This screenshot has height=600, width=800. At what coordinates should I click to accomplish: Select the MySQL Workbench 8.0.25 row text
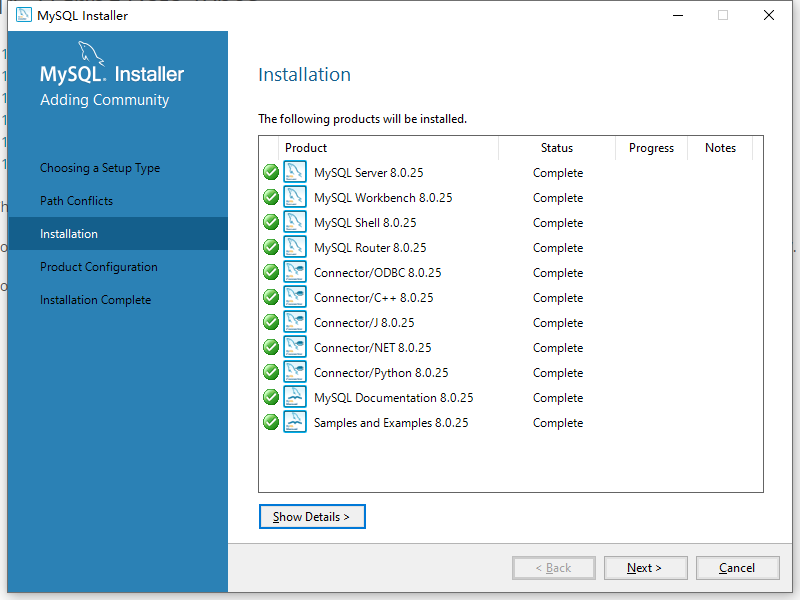(x=383, y=198)
